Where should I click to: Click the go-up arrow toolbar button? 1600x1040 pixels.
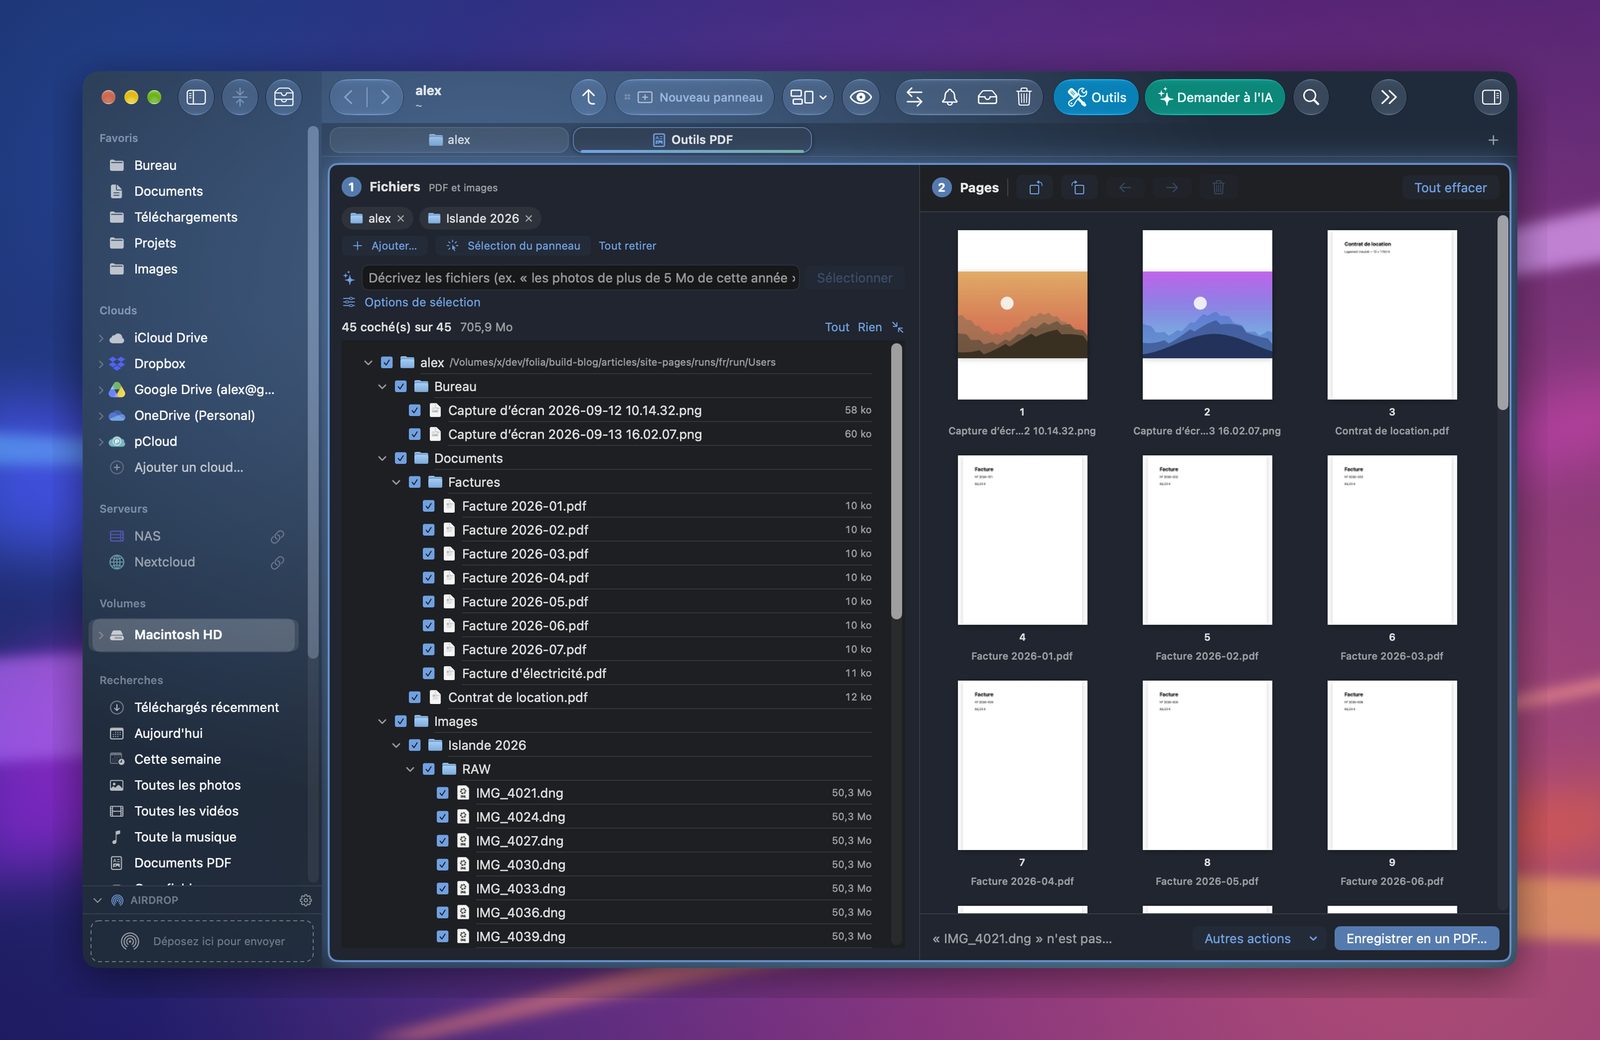[x=589, y=97]
